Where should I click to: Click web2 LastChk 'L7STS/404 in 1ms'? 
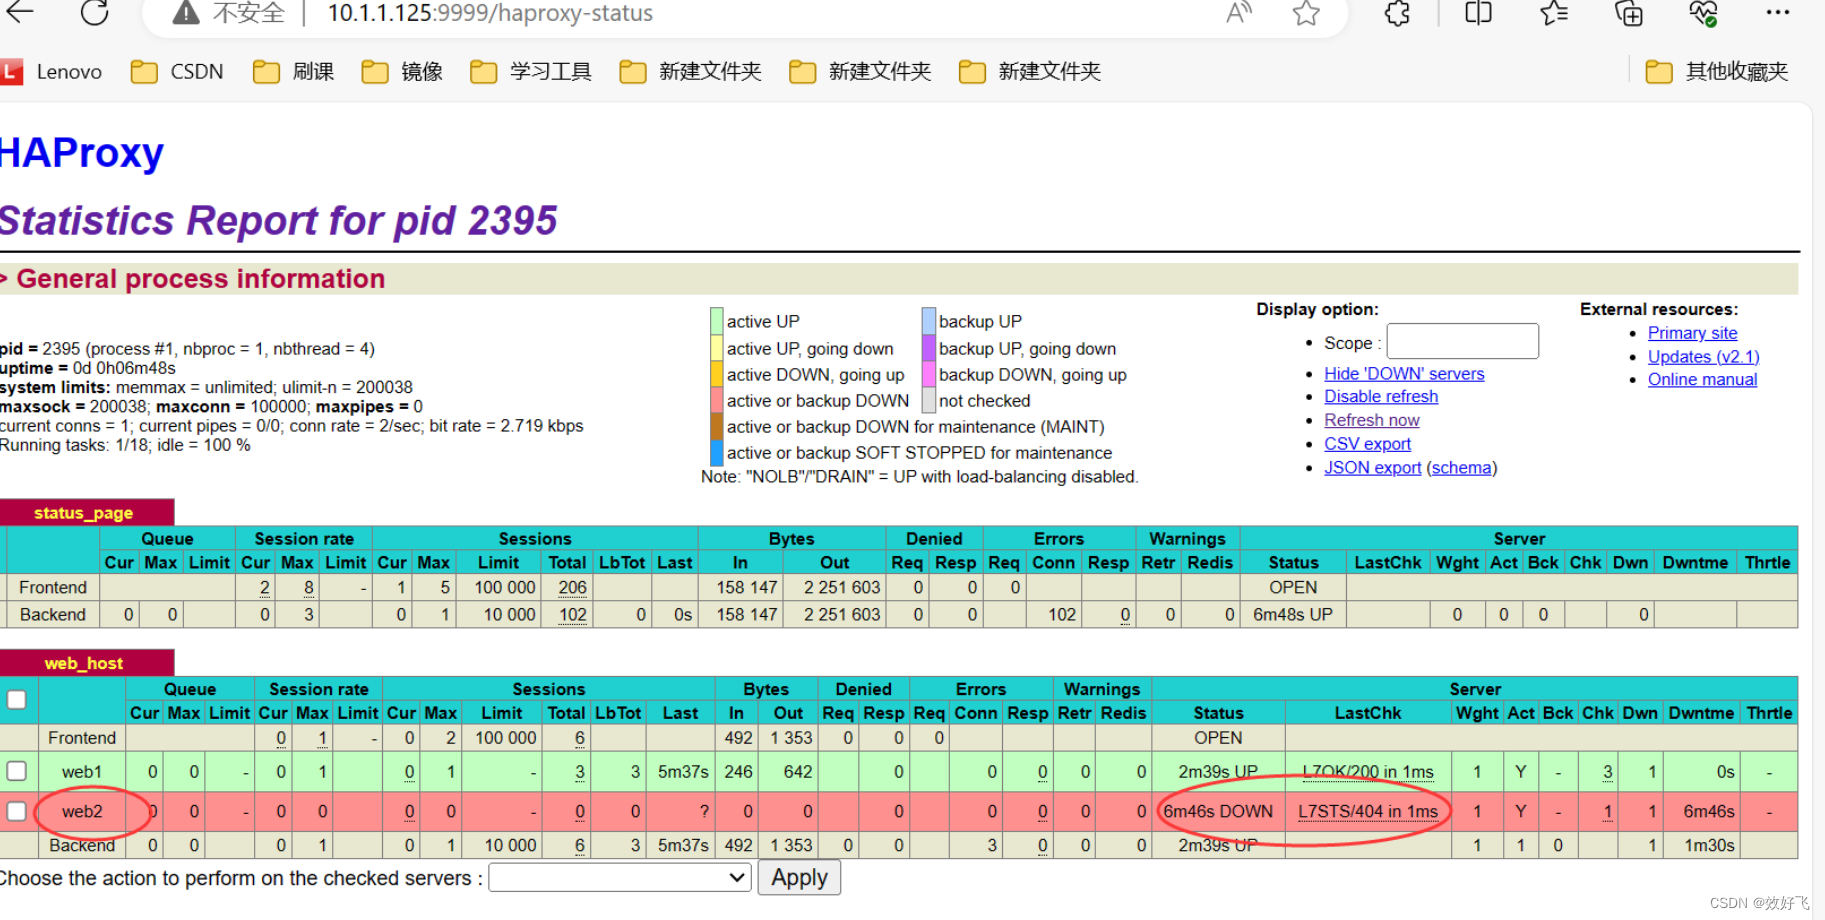coord(1367,812)
